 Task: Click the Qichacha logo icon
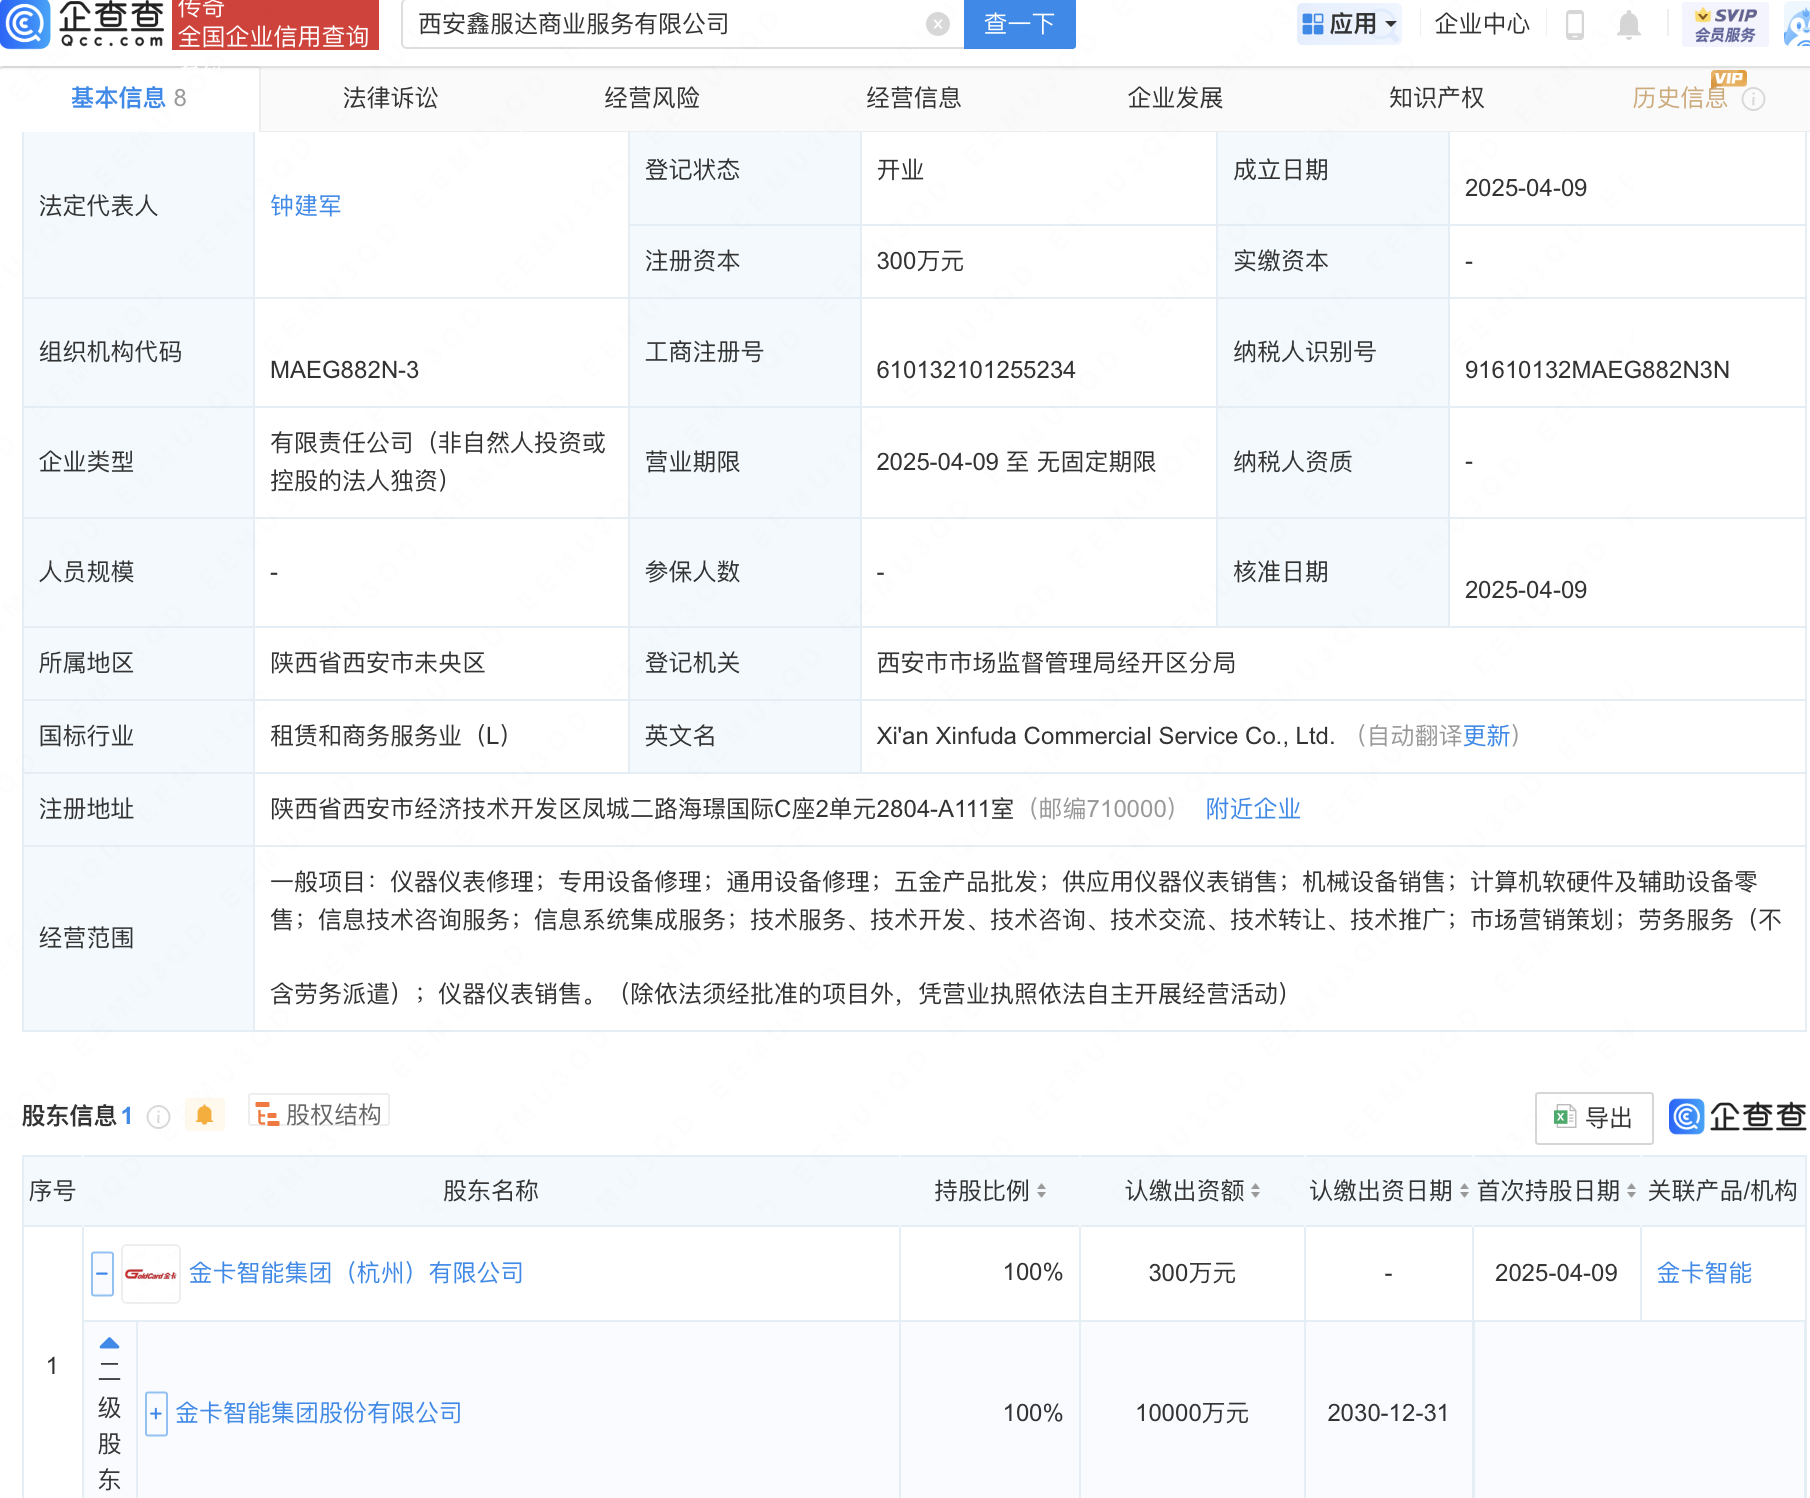click(24, 23)
